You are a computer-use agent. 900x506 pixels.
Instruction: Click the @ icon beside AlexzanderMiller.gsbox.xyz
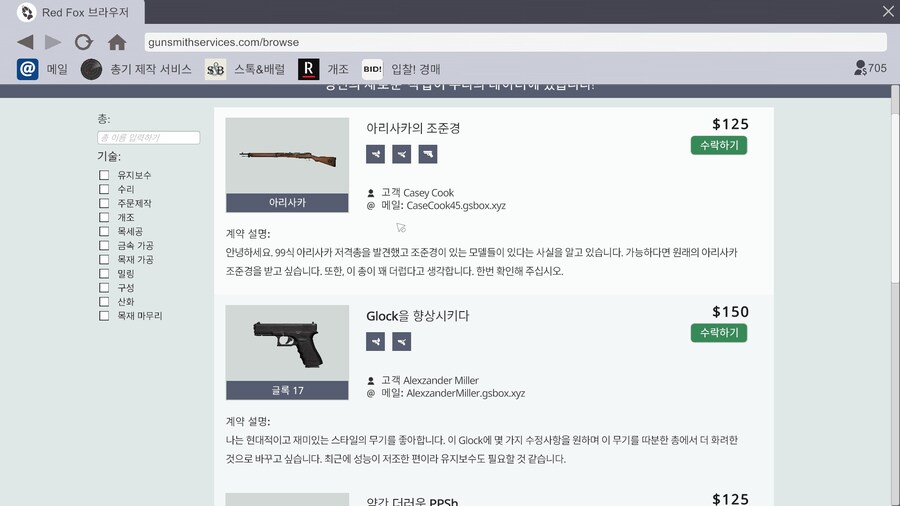click(x=371, y=393)
